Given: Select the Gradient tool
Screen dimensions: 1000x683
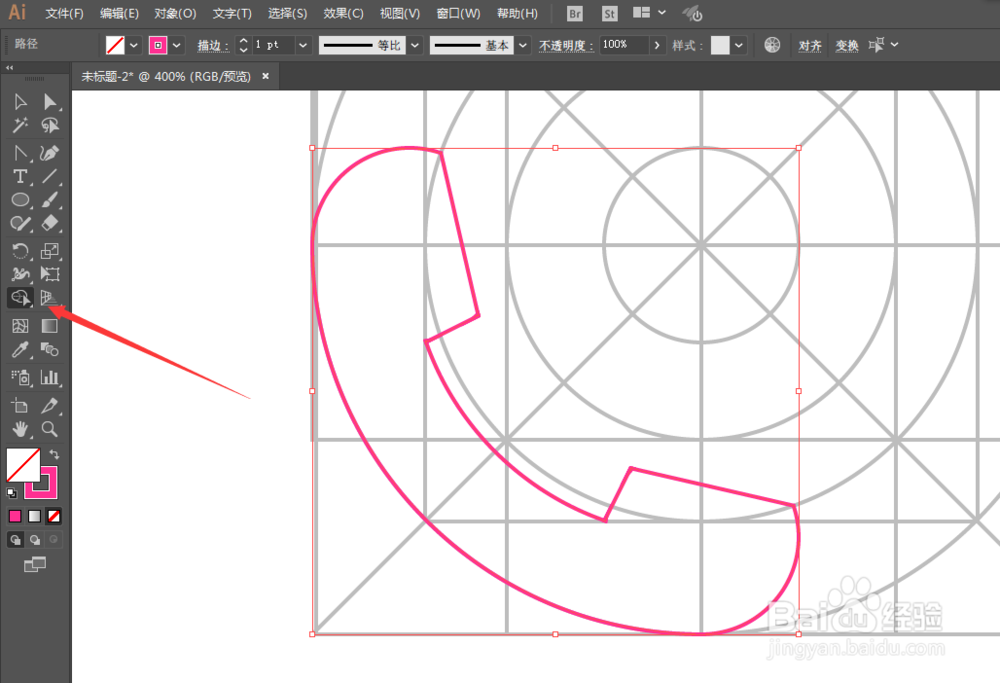Looking at the screenshot, I should (50, 325).
